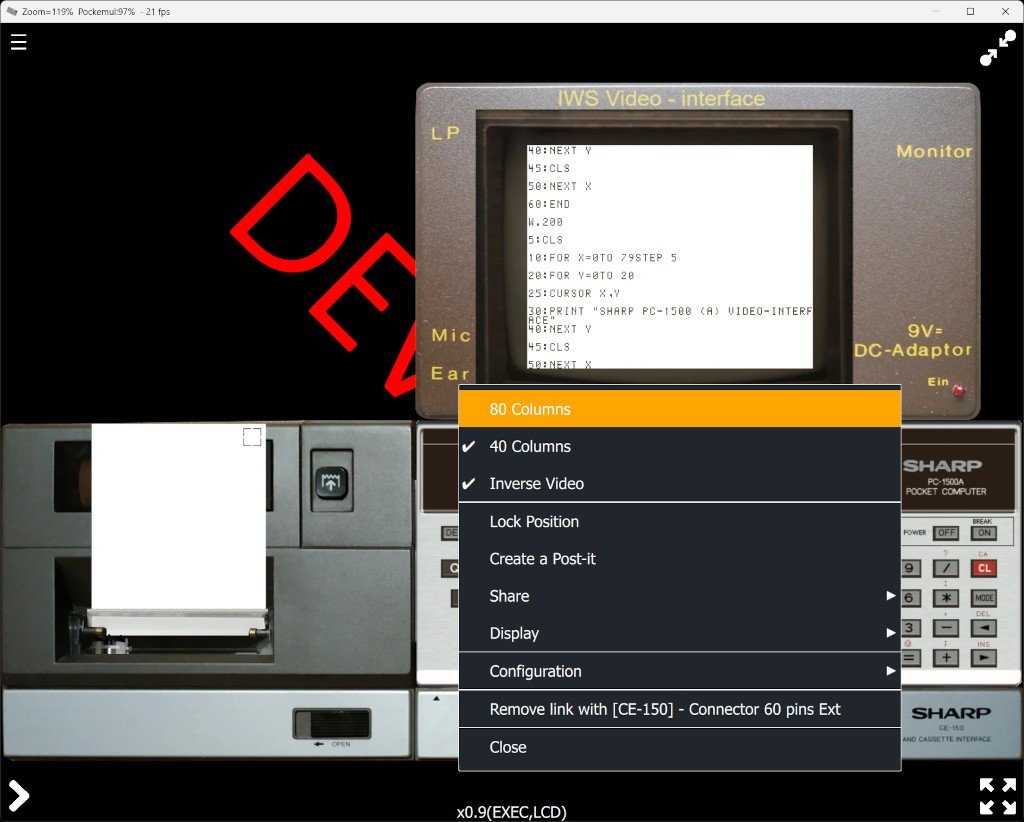Click the Mic label on video interface
1024x822 pixels.
click(x=451, y=336)
